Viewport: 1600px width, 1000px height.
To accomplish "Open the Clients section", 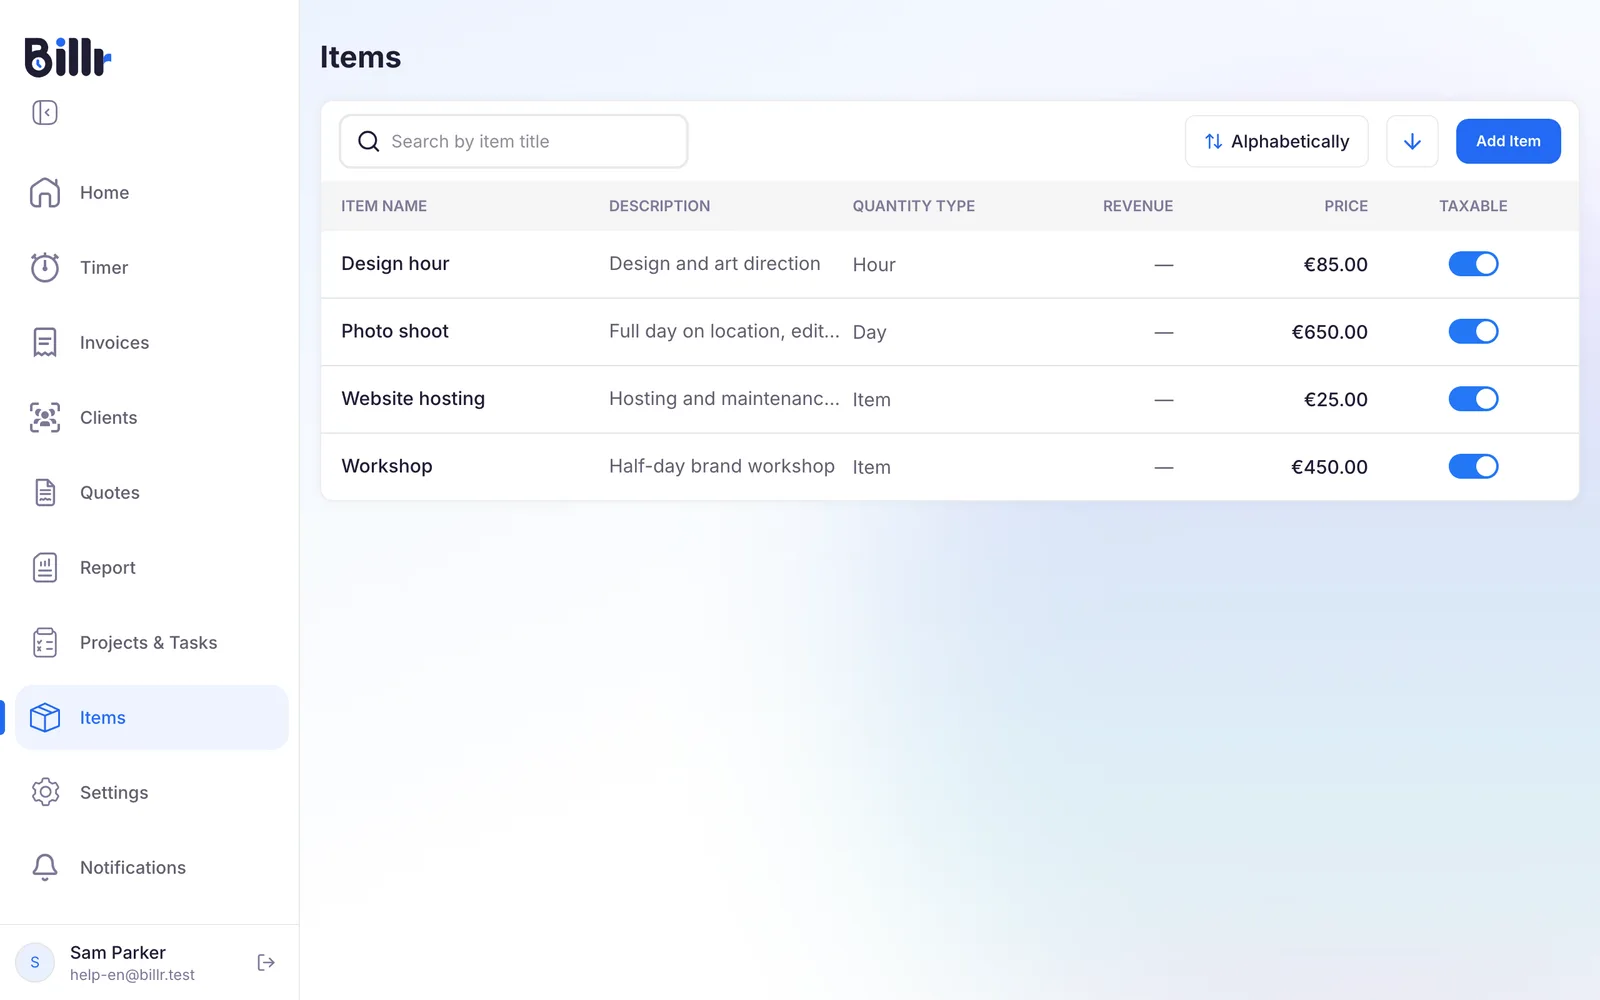I will point(152,417).
